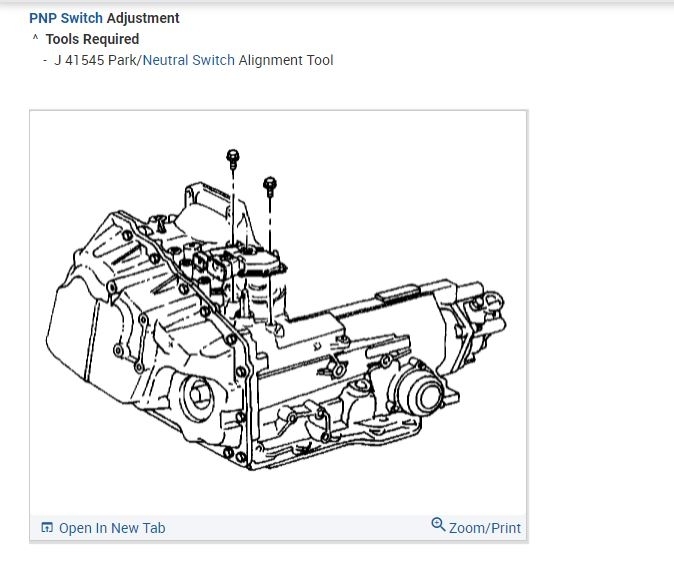Select the 'J 41545 Park/' tool text

tap(98, 60)
